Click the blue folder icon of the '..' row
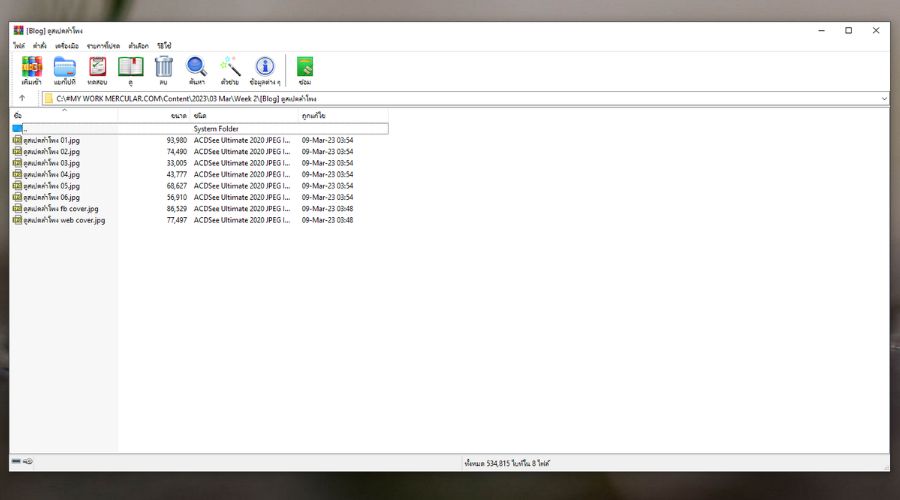This screenshot has height=500, width=900. point(17,129)
